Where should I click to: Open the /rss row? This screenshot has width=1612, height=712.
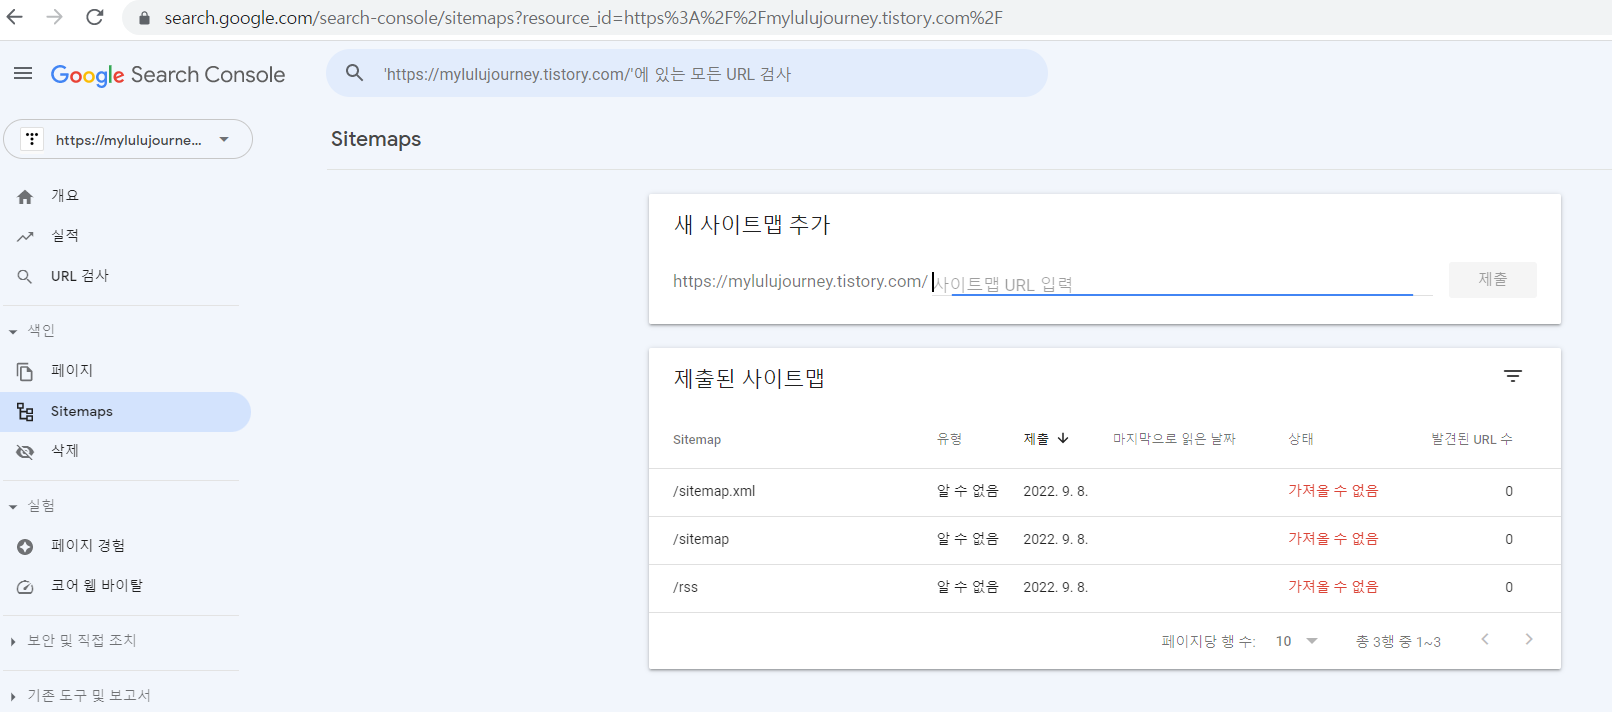pos(1104,588)
